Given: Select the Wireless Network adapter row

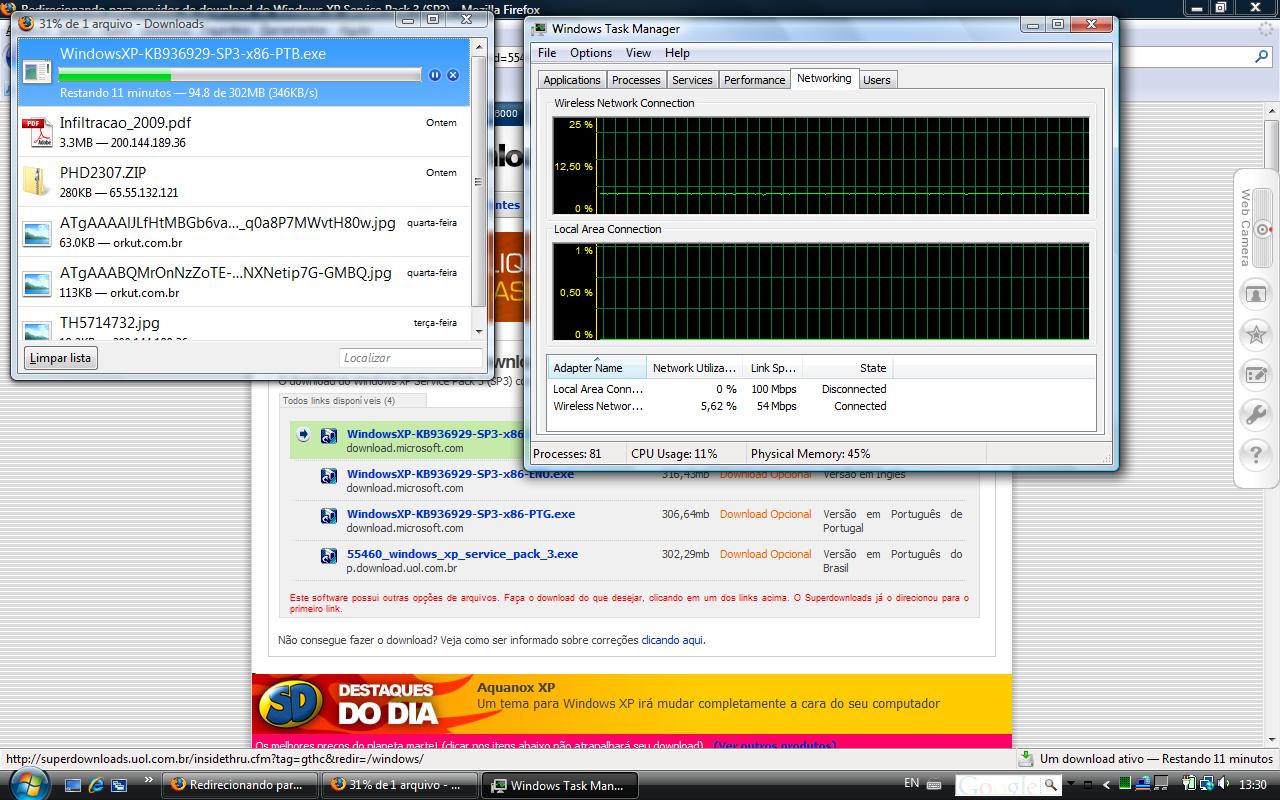Looking at the screenshot, I should coord(720,406).
